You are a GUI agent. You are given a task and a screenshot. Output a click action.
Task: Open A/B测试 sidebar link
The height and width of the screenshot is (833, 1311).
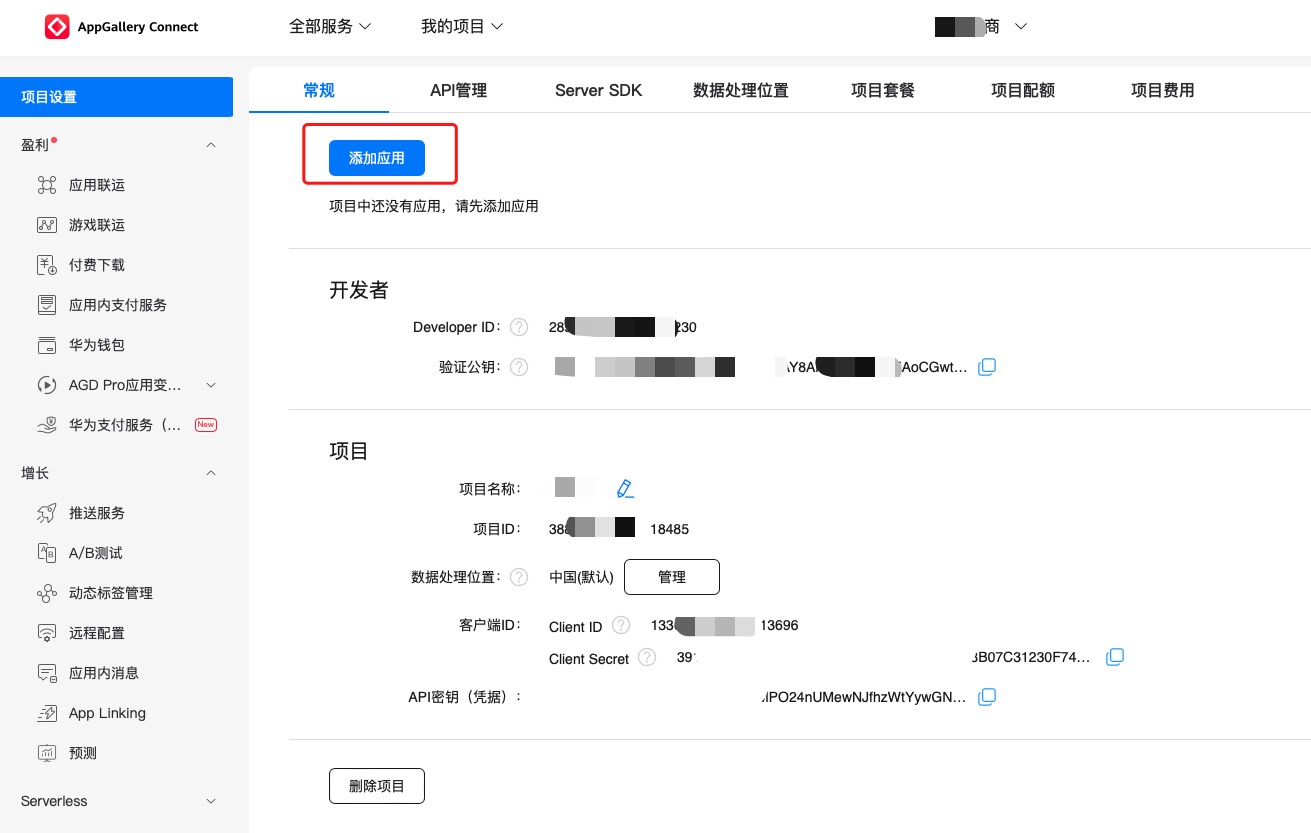point(96,553)
